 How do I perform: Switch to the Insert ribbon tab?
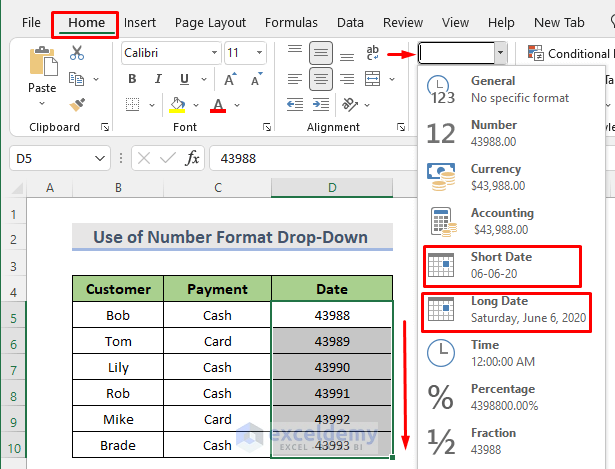(x=140, y=23)
